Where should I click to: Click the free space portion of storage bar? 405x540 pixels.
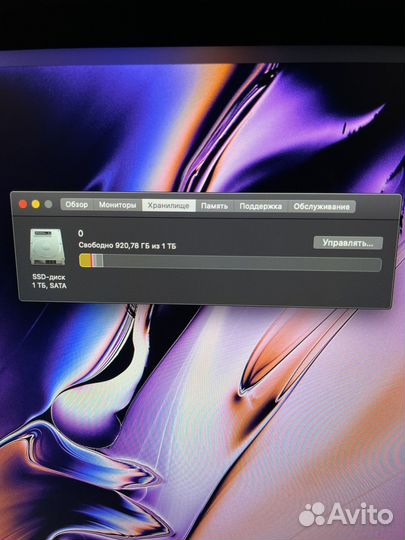(x=242, y=263)
